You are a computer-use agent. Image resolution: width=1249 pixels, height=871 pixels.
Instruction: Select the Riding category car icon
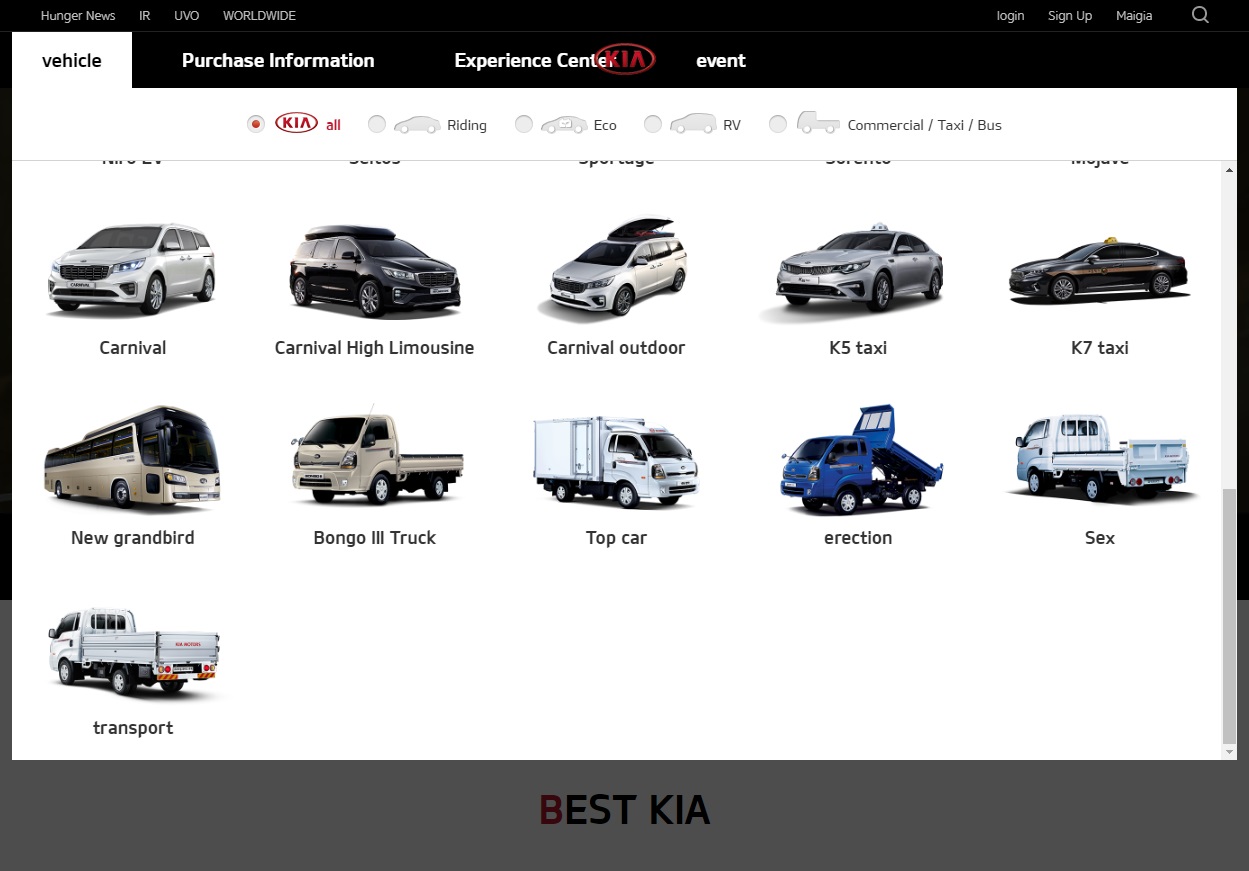click(417, 124)
